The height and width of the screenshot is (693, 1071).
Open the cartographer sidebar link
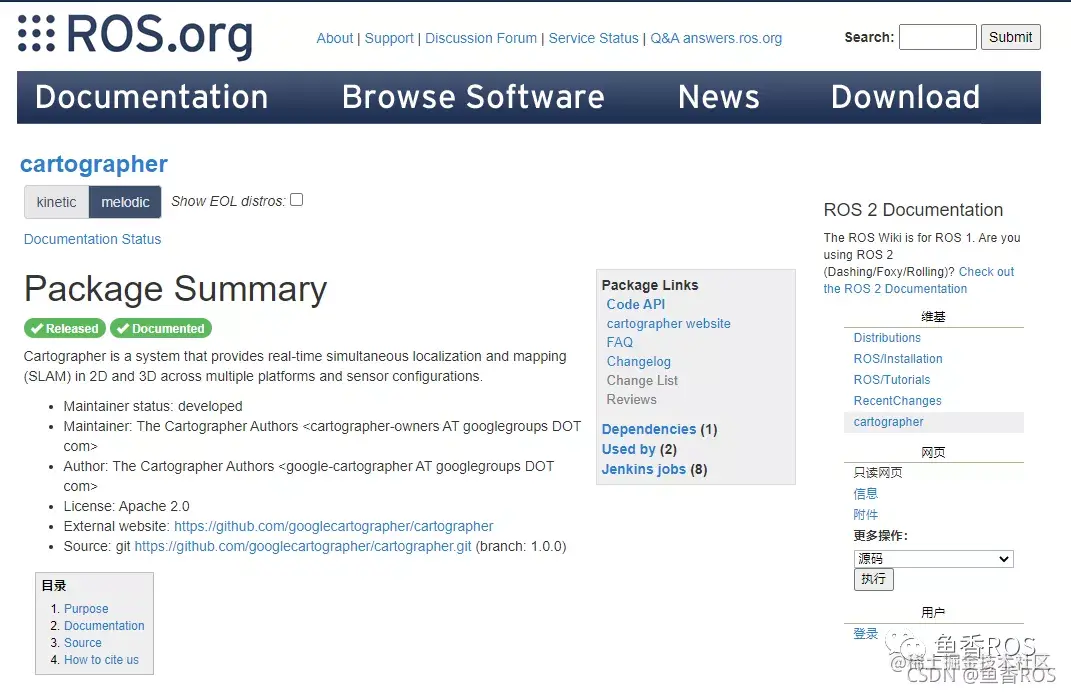click(888, 422)
